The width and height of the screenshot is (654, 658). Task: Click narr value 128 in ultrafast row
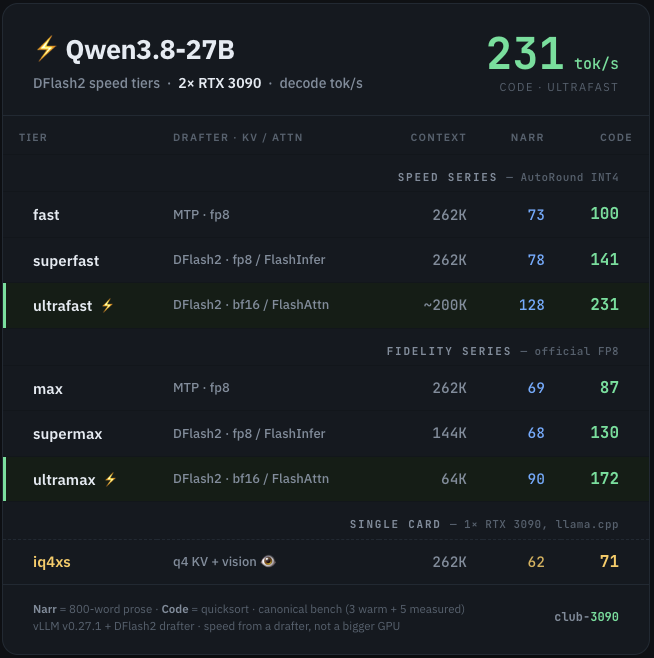click(531, 305)
